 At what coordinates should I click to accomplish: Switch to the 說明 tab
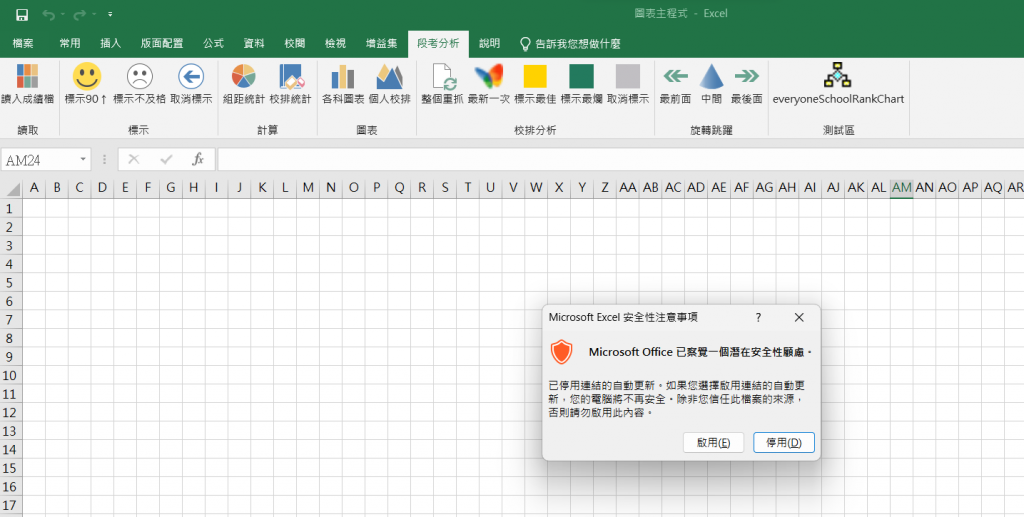[489, 44]
